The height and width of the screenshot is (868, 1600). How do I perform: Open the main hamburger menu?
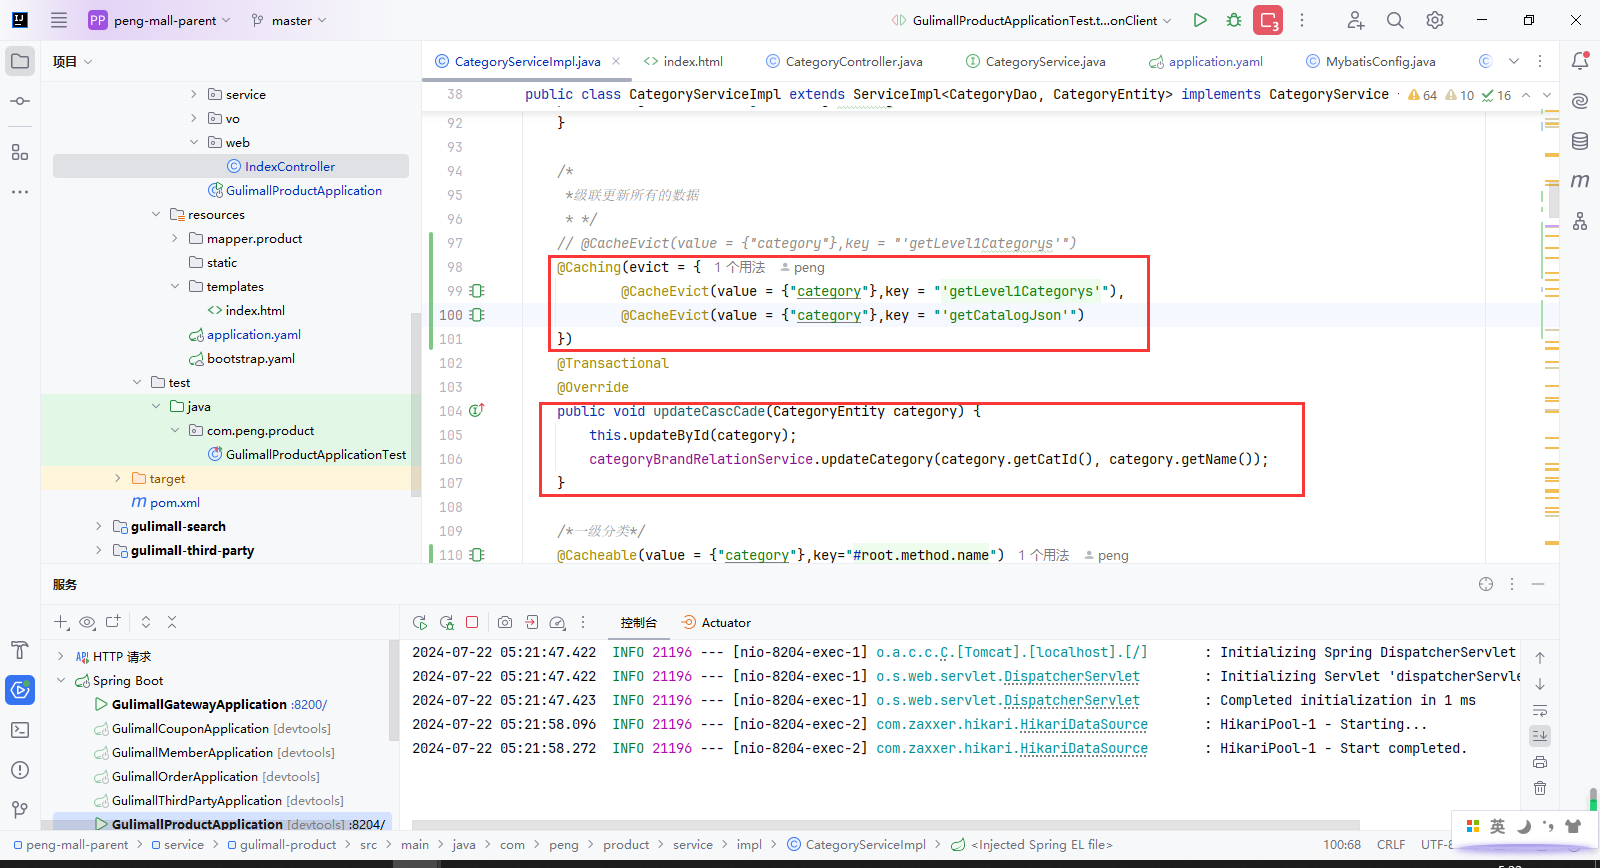tap(59, 20)
